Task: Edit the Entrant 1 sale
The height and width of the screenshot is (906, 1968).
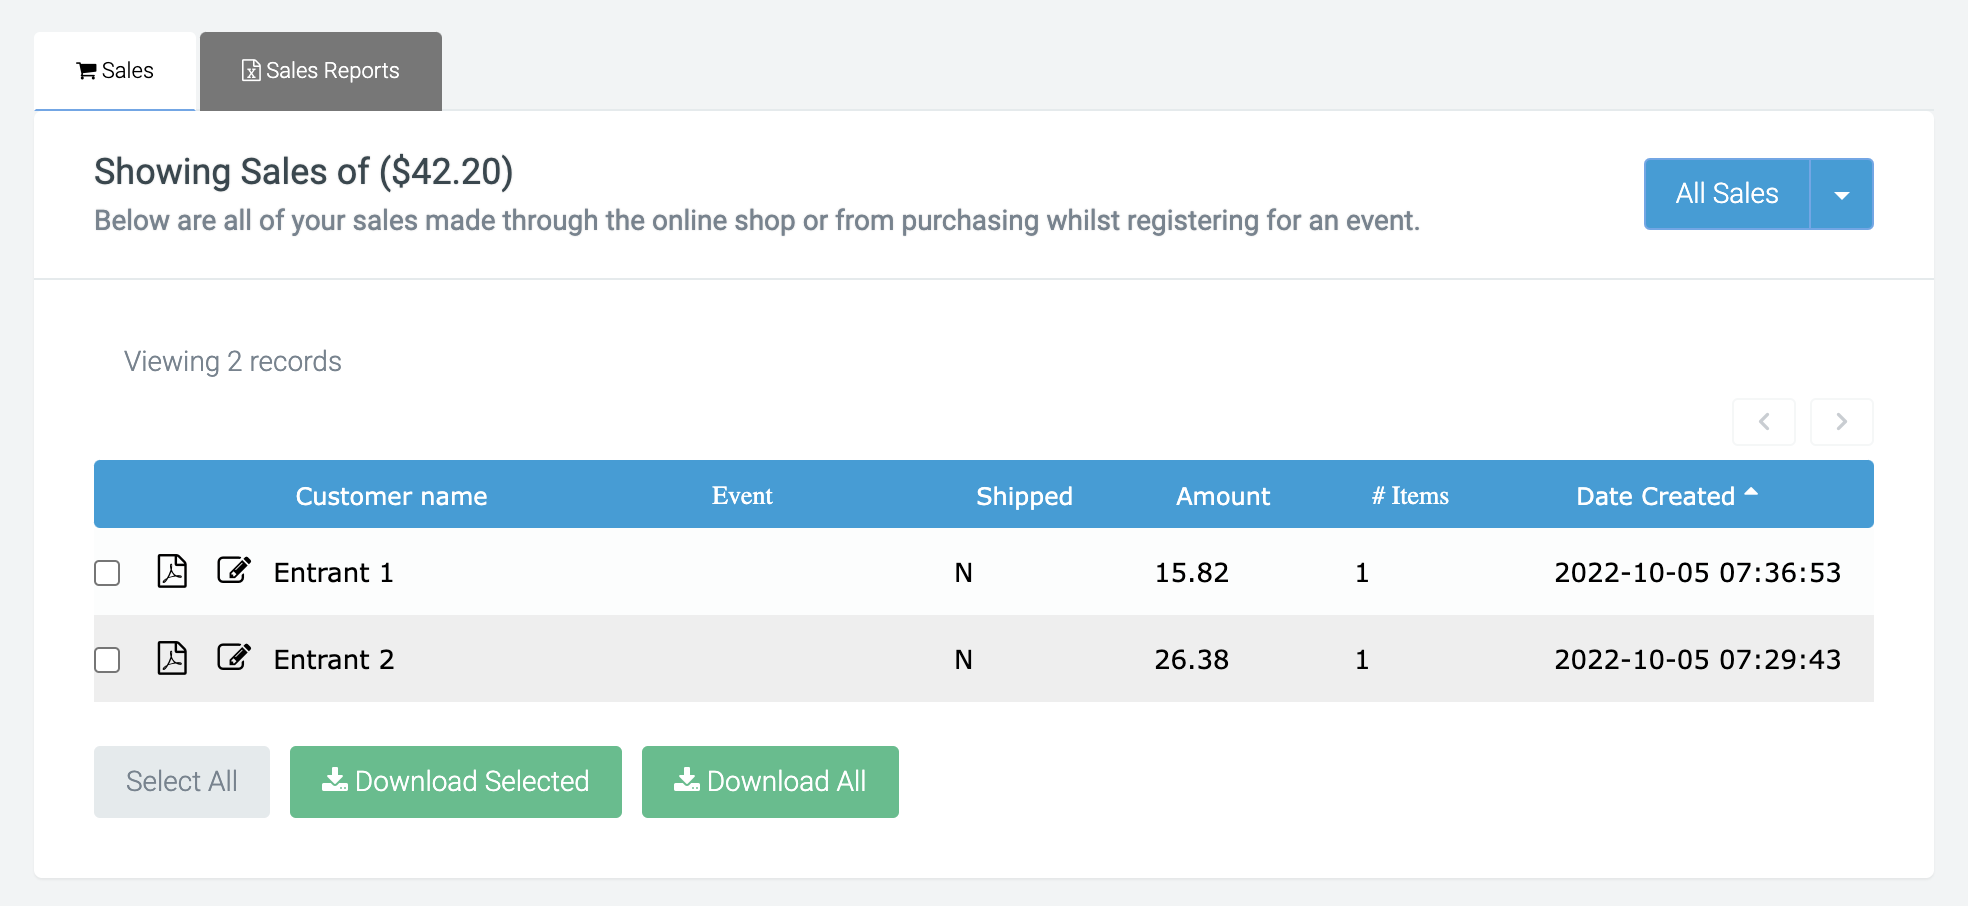Action: coord(234,570)
